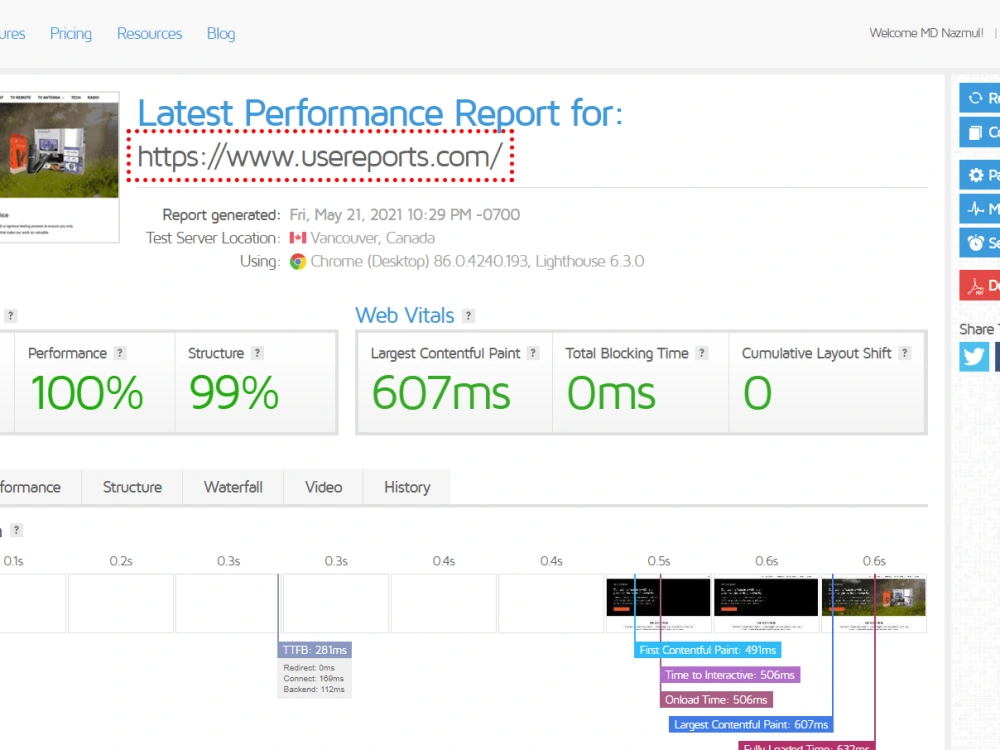Share the report via the Twitter icon

974,356
